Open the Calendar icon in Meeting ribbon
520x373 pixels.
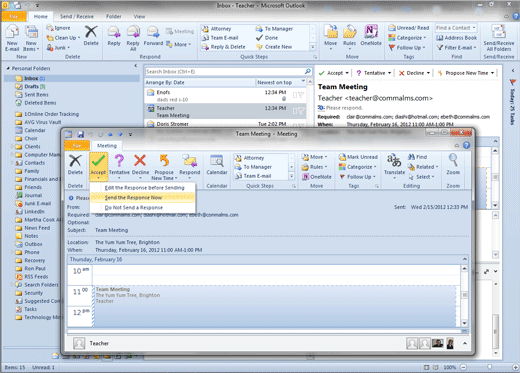click(x=217, y=161)
